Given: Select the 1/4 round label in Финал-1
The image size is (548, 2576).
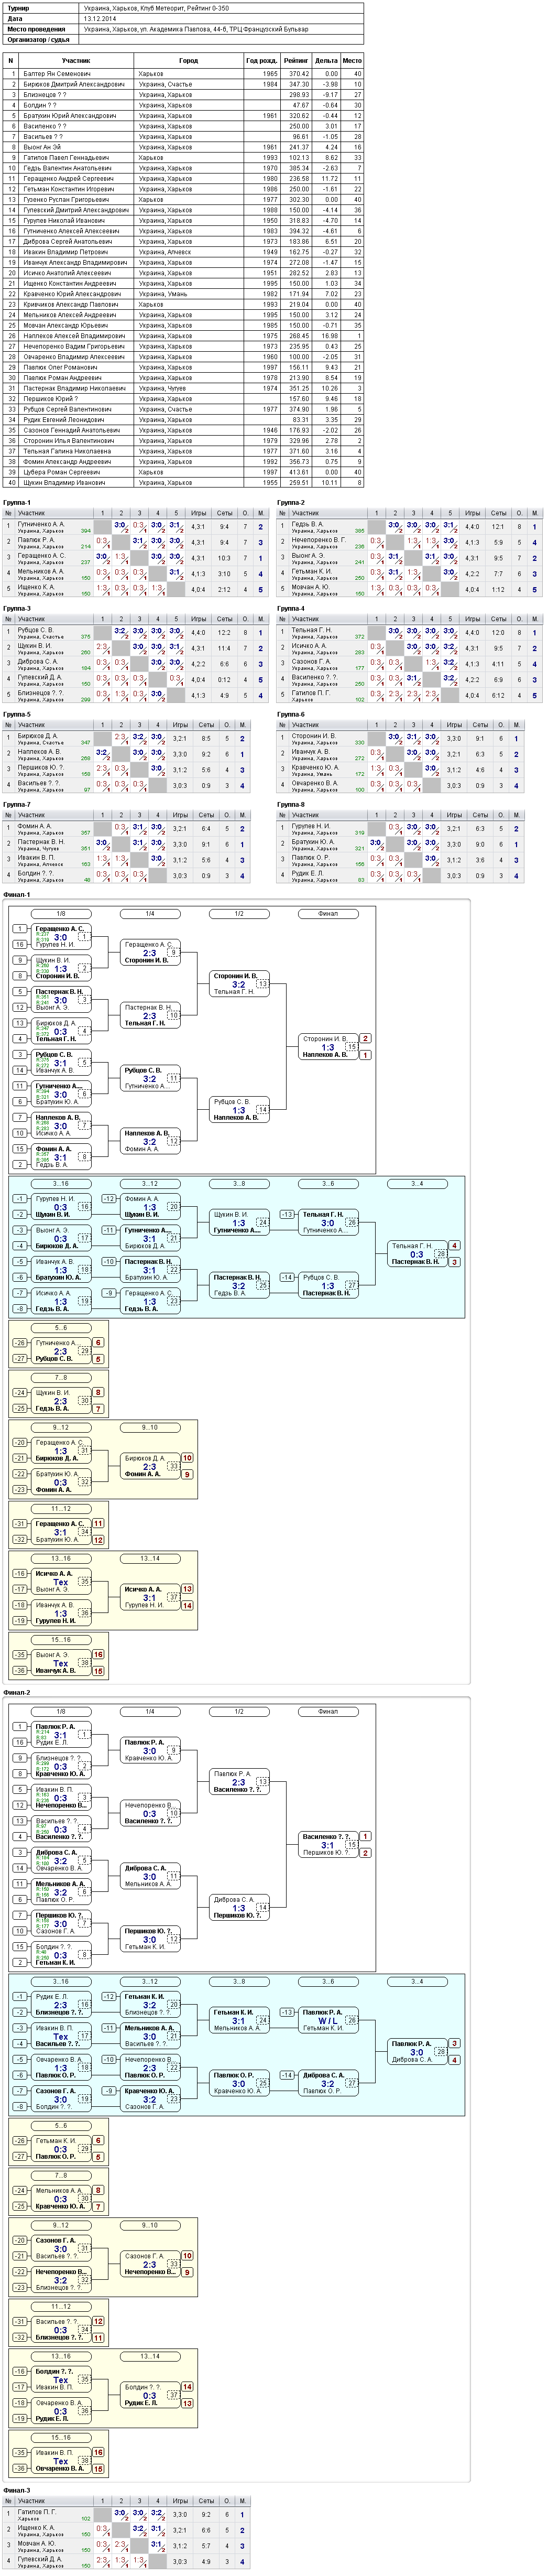Looking at the screenshot, I should point(150,913).
